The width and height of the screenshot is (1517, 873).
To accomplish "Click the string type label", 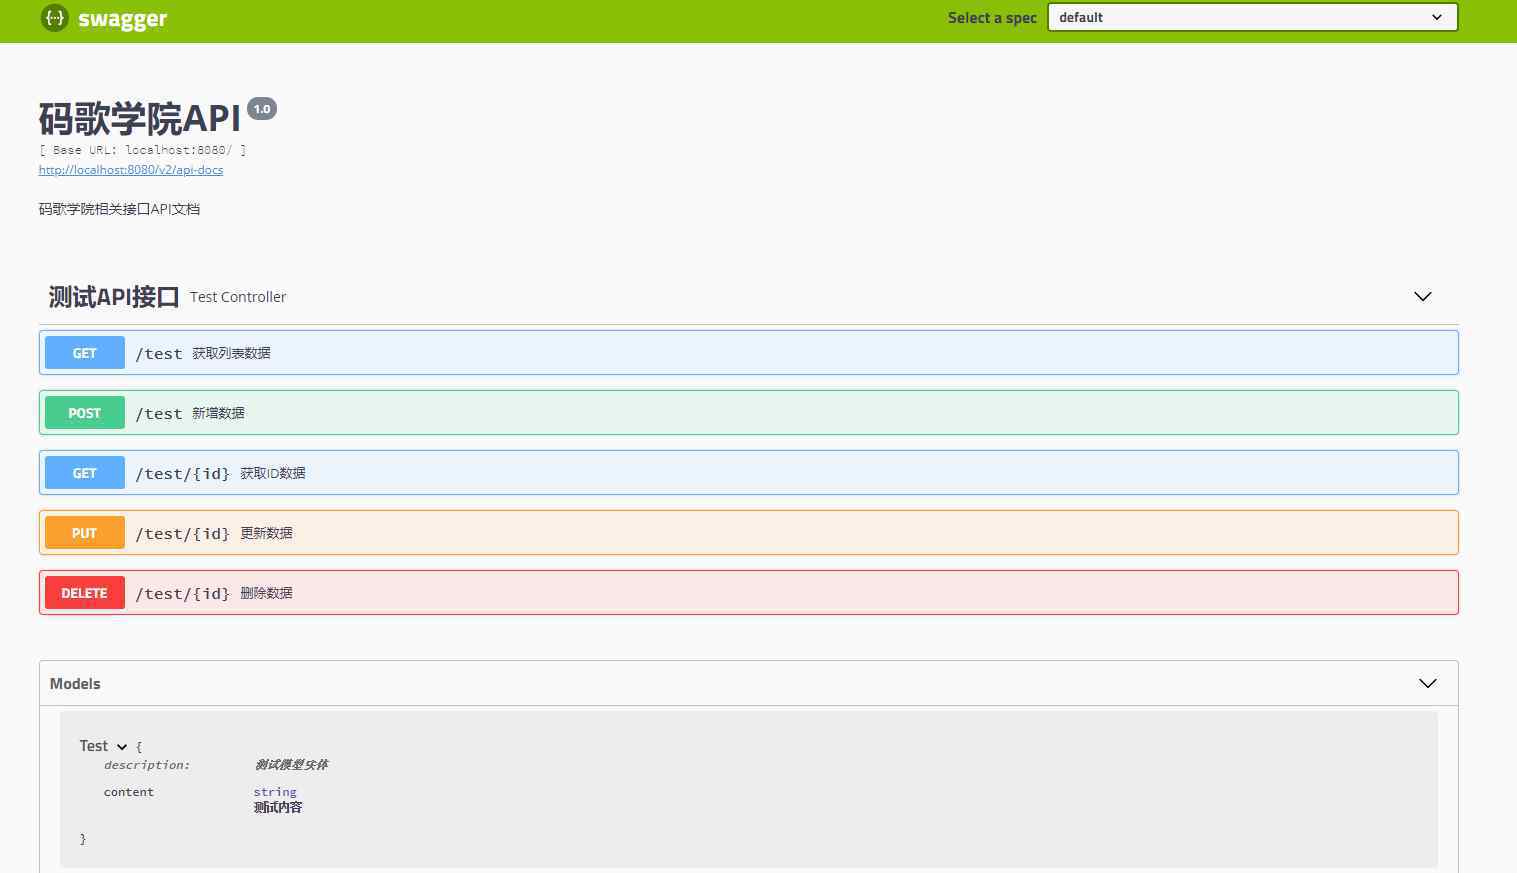I will [x=275, y=792].
